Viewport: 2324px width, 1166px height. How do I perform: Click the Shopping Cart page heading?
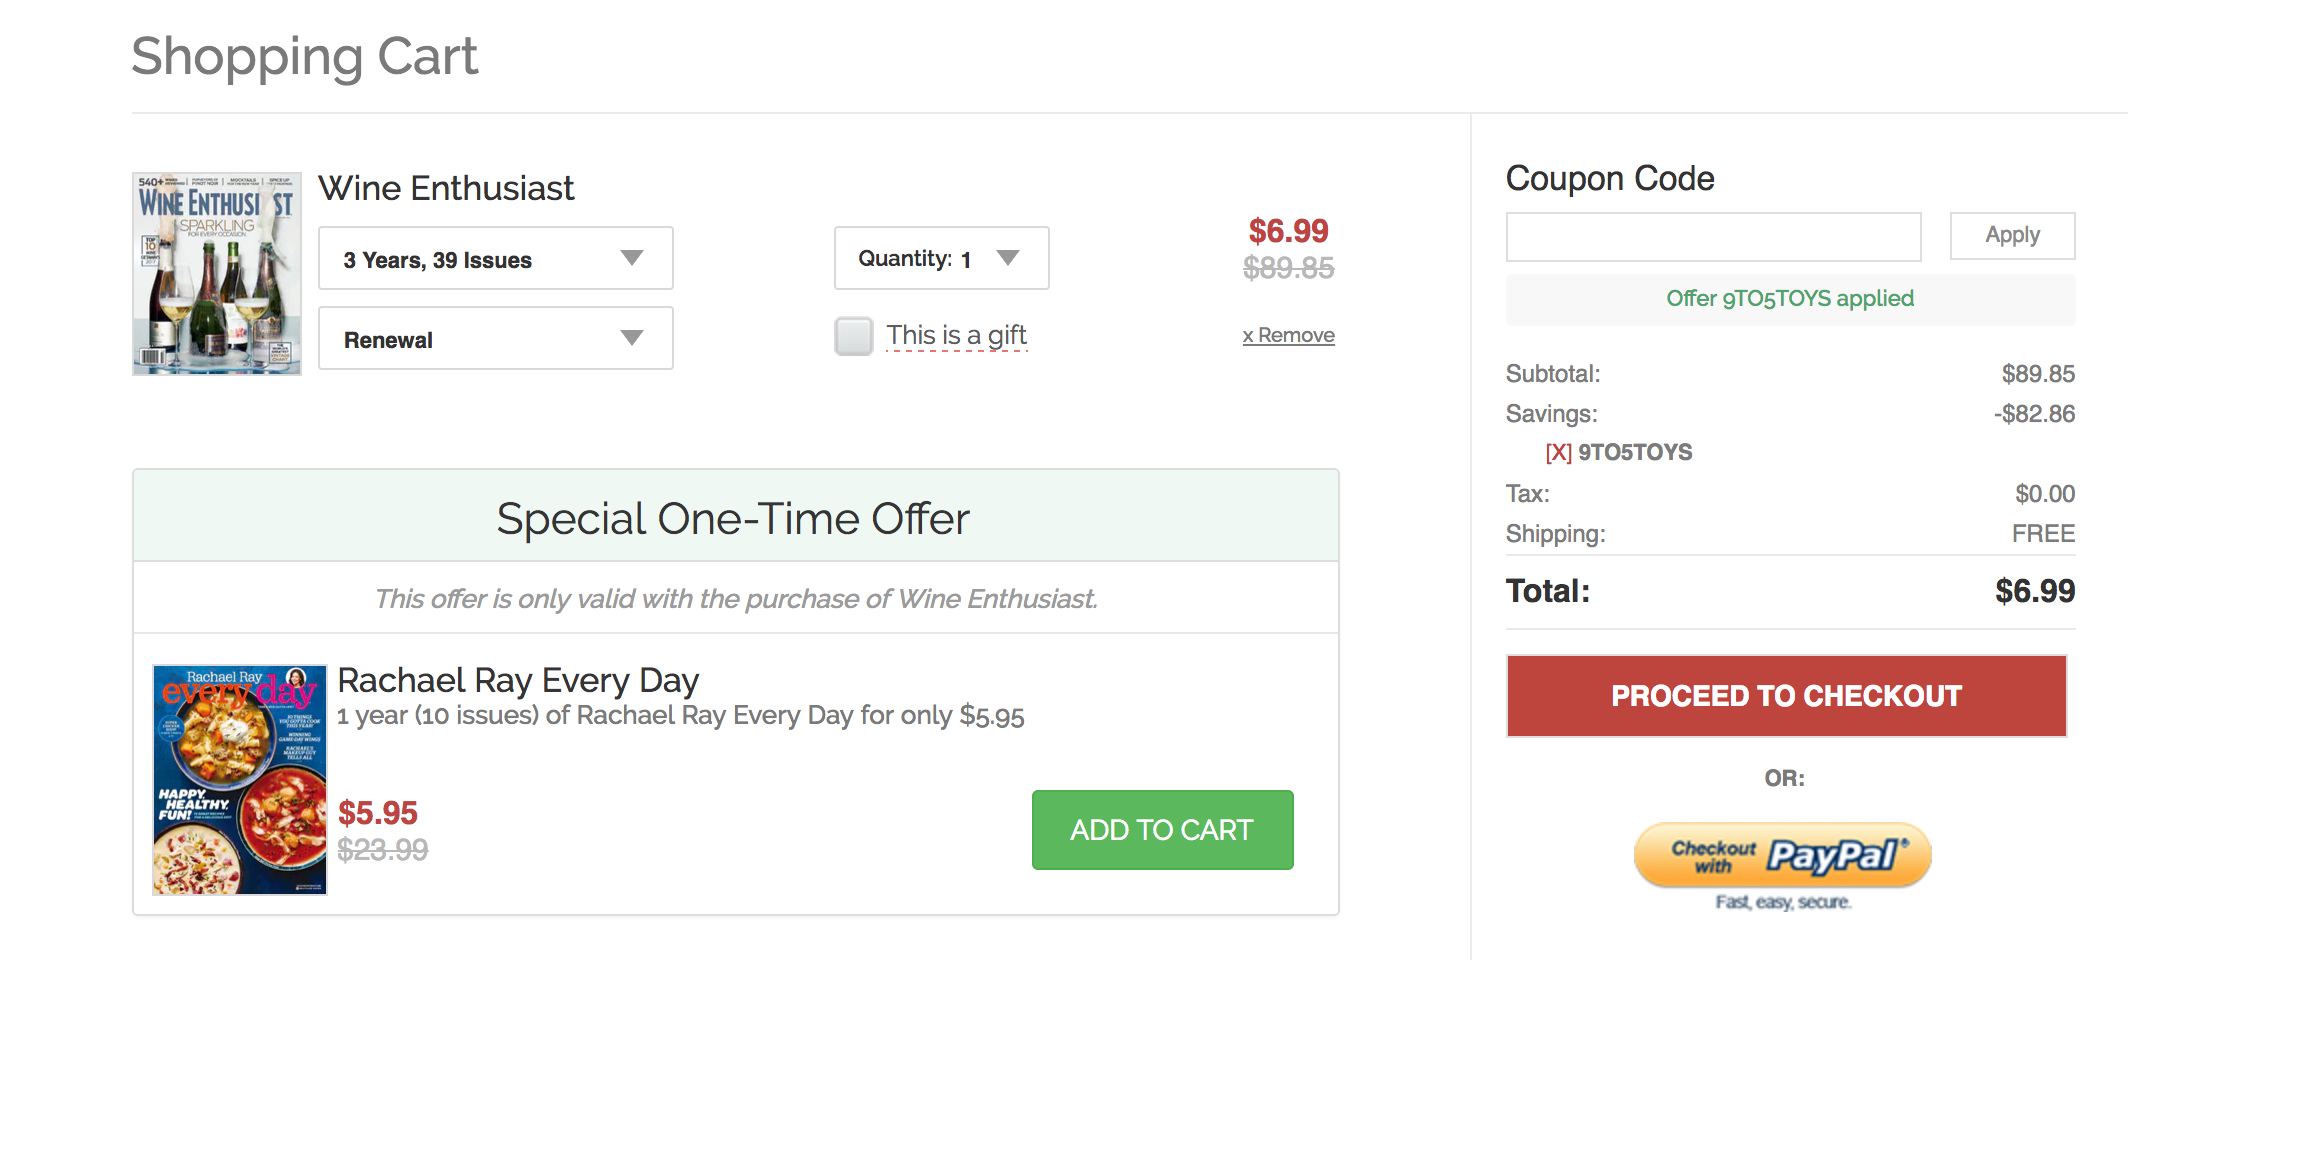pos(305,57)
